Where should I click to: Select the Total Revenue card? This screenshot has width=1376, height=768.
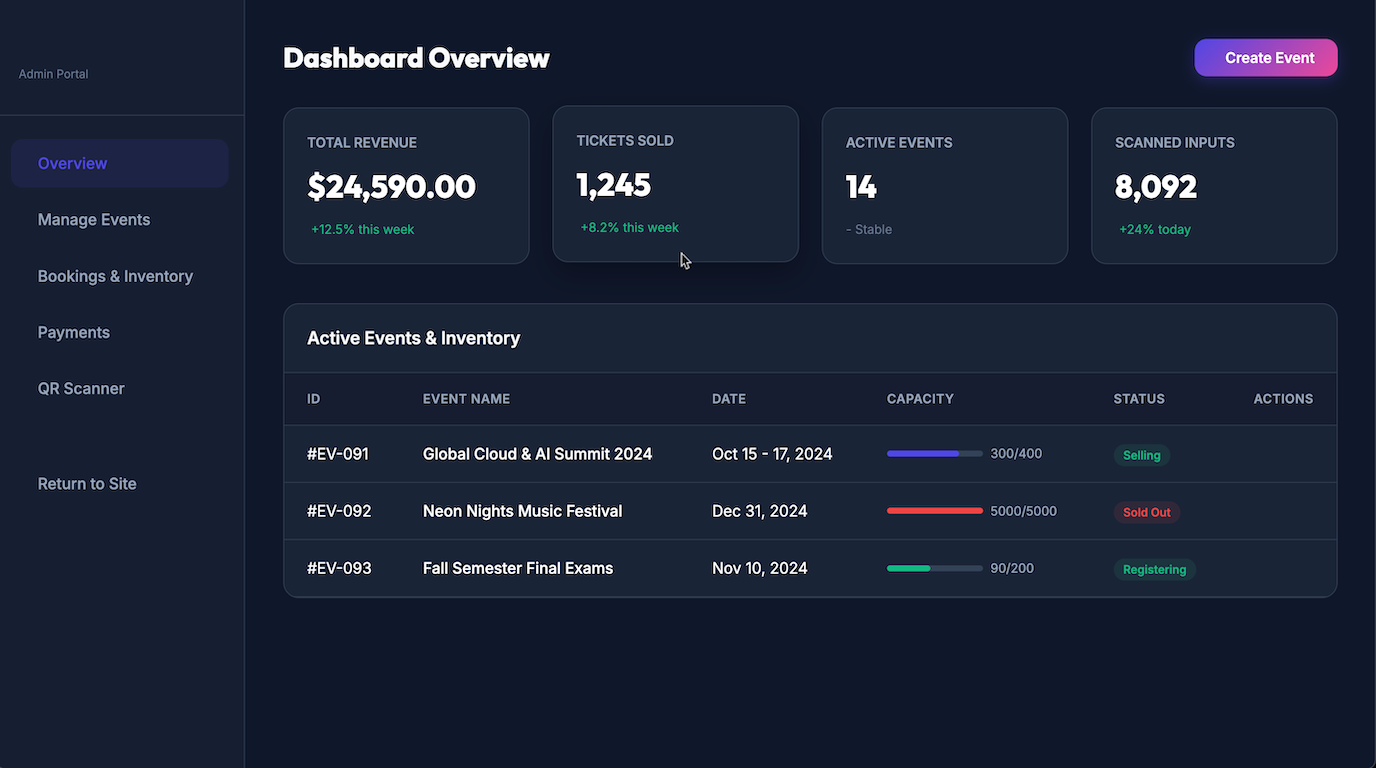406,186
